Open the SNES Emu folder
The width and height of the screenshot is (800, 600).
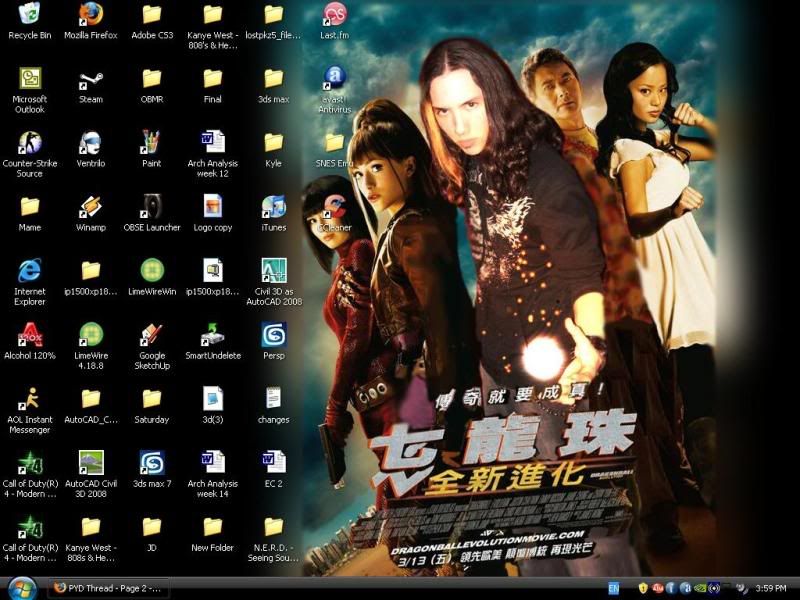pos(334,142)
